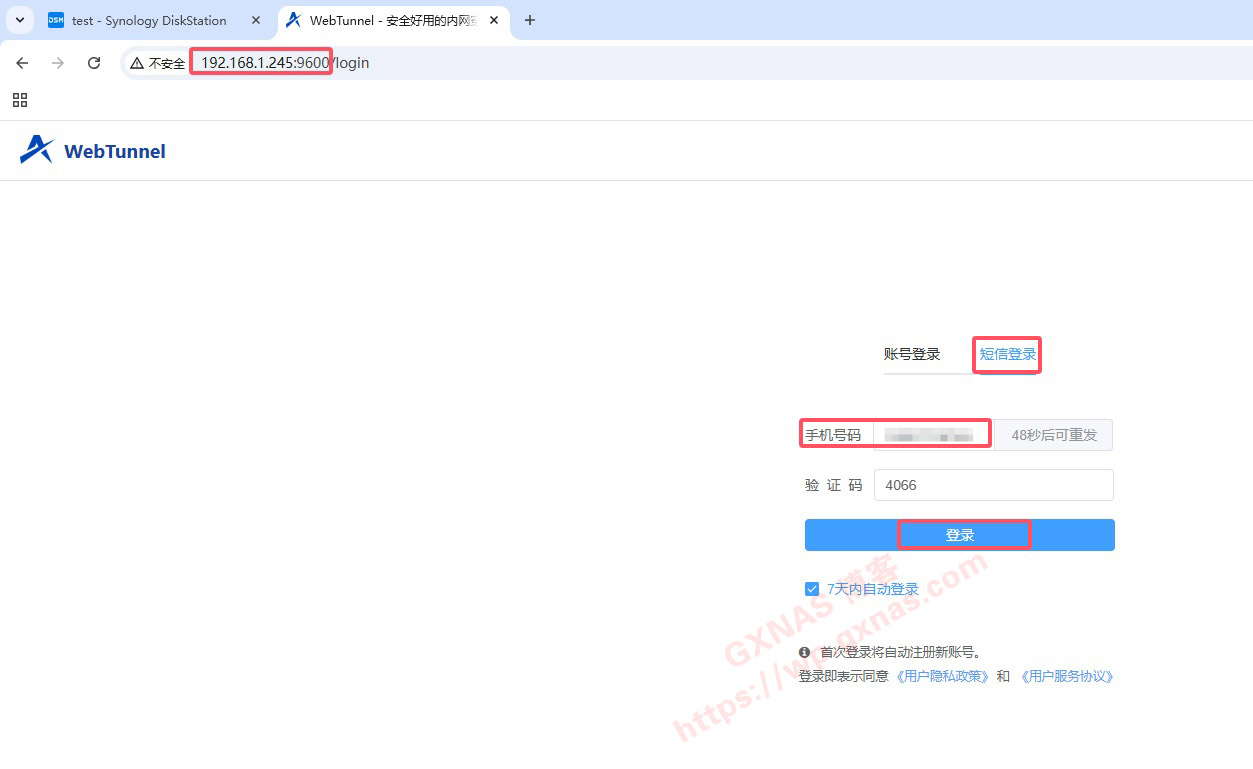Screen dimensions: 1253x769
Task: Open a new browser tab
Action: (x=530, y=20)
